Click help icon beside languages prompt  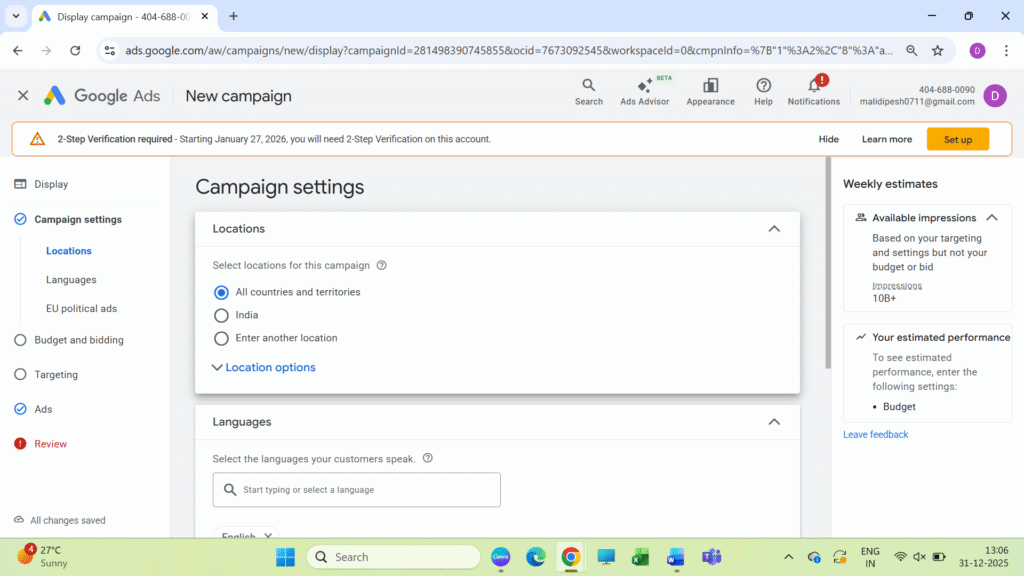(x=428, y=458)
